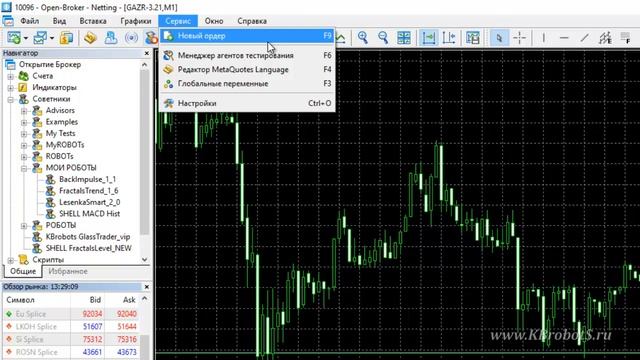Click the Eu Splice symbol row
The height and width of the screenshot is (360, 640).
coord(71,314)
